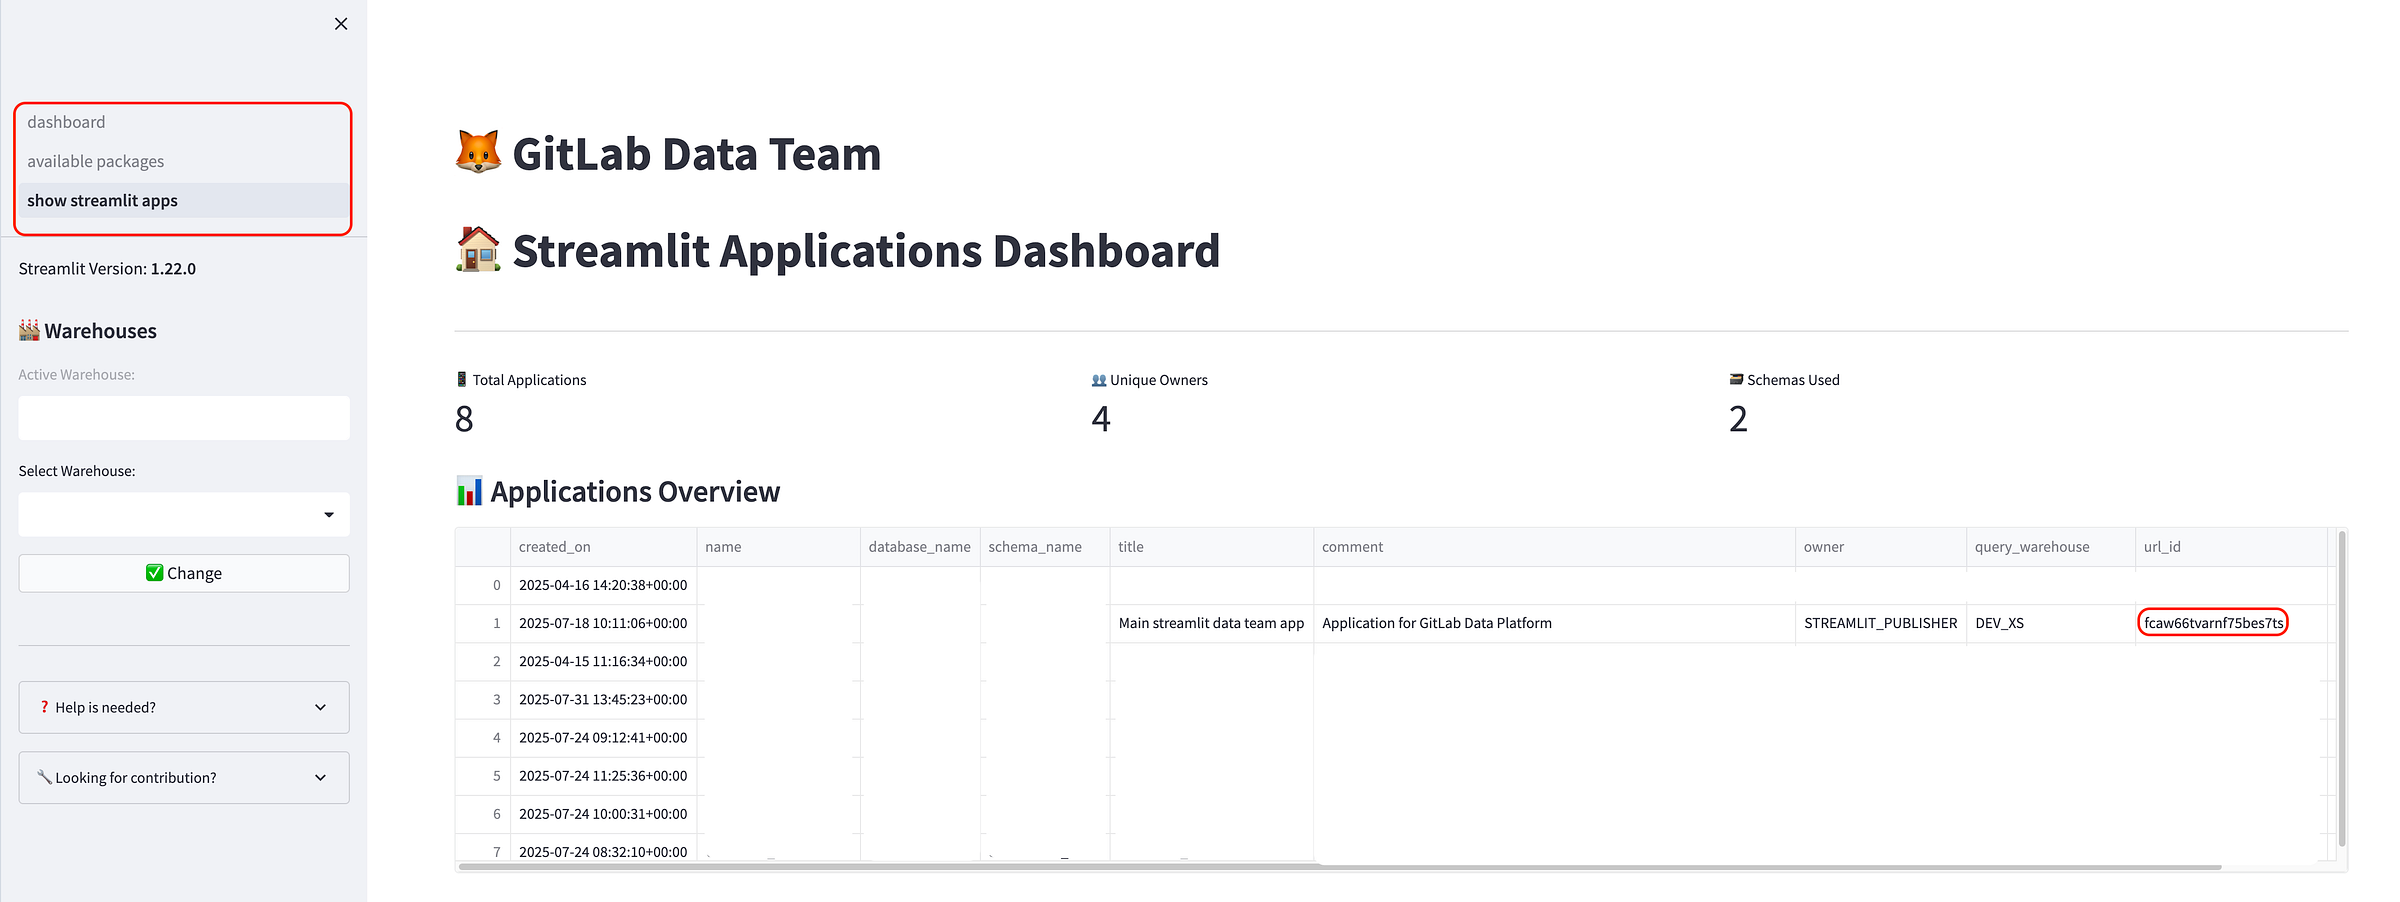
Task: Click the people icon by Unique Owners
Action: [1098, 380]
